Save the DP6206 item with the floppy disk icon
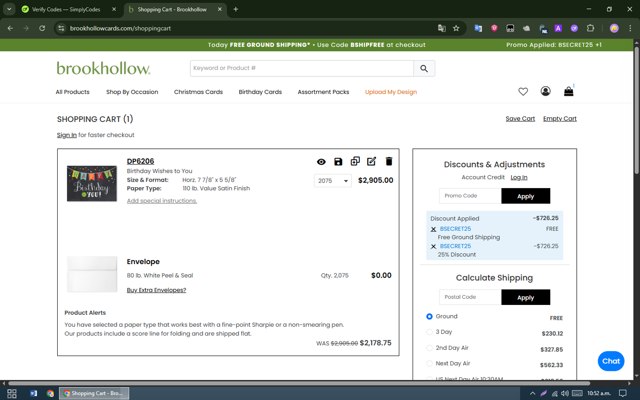Viewport: 640px width, 400px height. coord(338,162)
